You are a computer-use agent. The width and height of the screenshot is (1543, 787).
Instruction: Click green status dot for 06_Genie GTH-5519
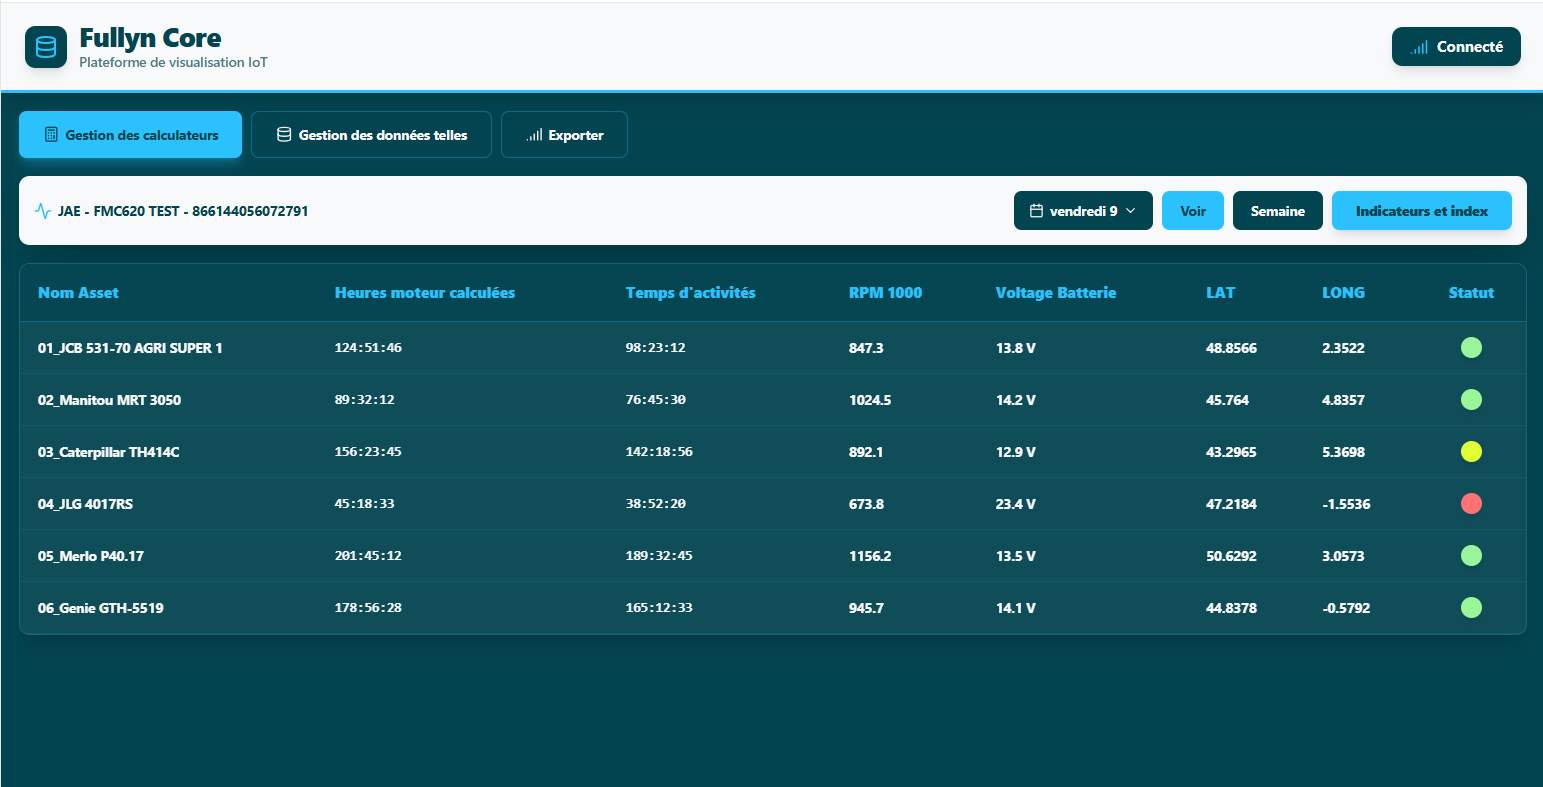pos(1471,608)
